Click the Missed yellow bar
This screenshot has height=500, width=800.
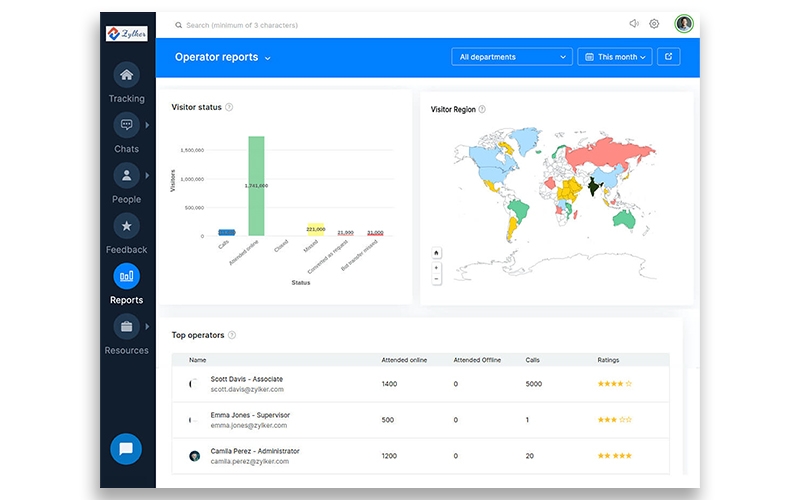coord(315,230)
